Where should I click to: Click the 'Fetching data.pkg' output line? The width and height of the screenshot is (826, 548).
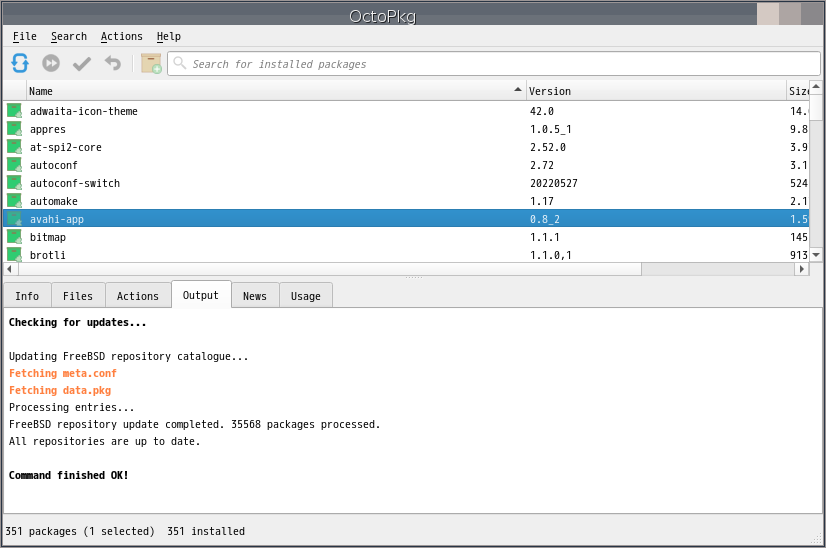(x=60, y=390)
